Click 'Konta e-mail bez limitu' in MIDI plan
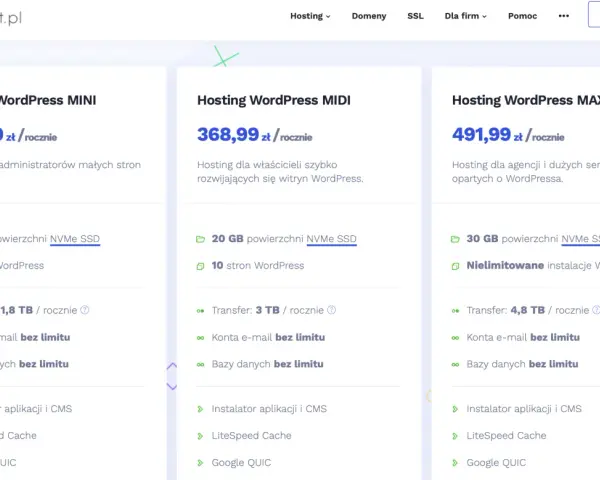The width and height of the screenshot is (600, 480). [268, 337]
